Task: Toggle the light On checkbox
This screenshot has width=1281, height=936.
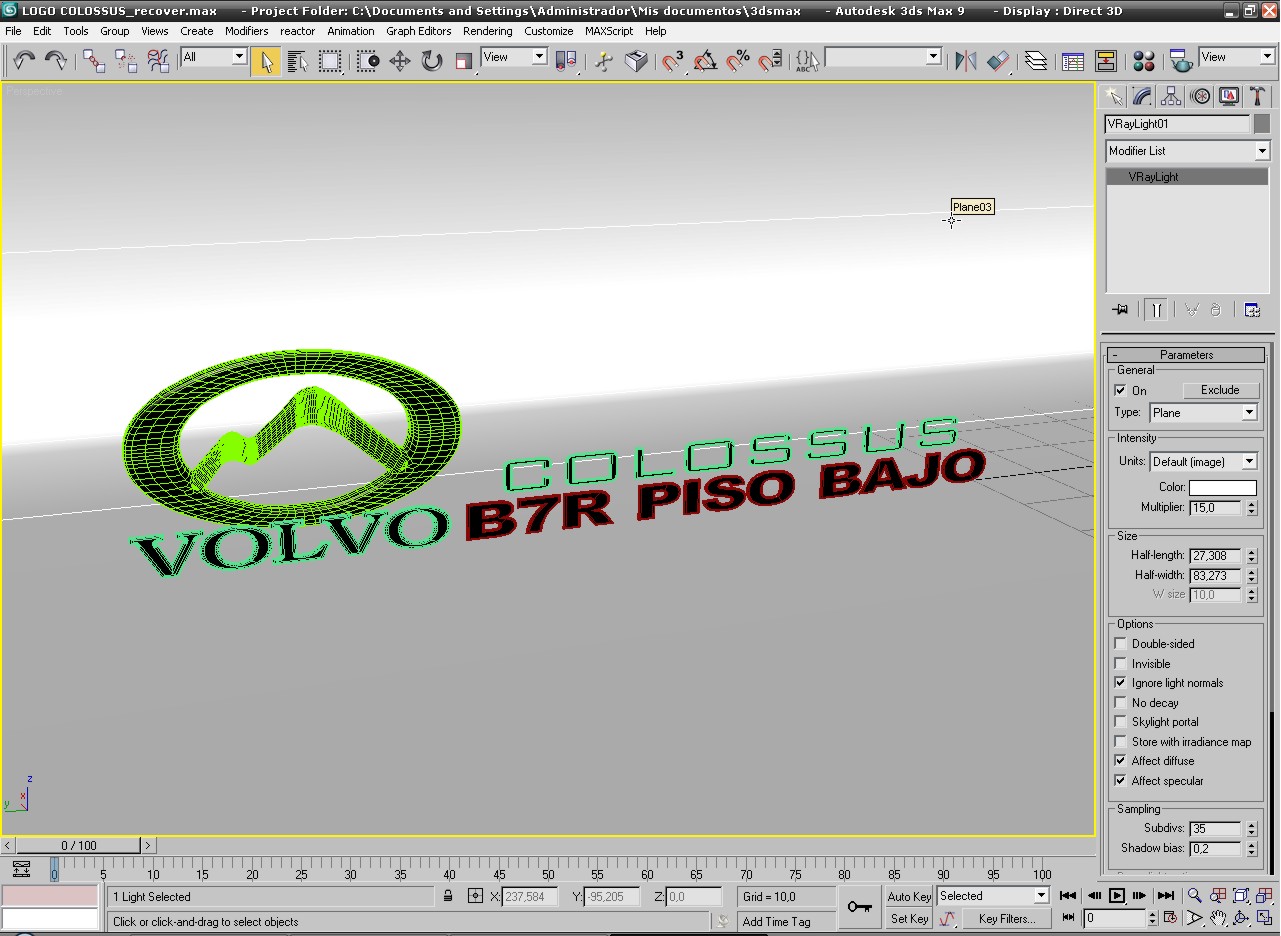Action: pyautogui.click(x=1120, y=391)
